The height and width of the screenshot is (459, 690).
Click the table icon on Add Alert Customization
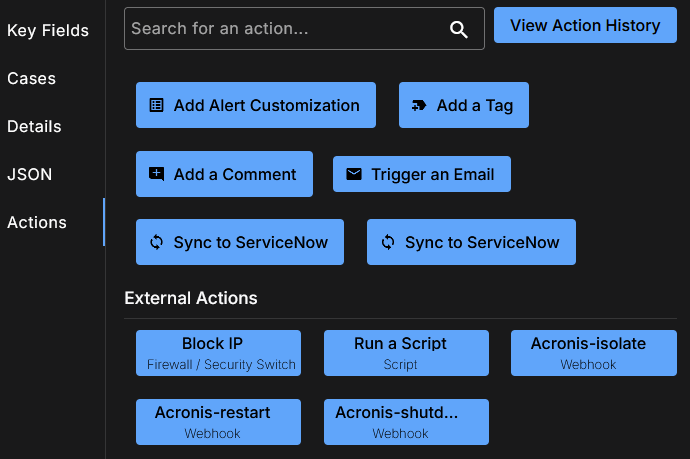click(156, 105)
